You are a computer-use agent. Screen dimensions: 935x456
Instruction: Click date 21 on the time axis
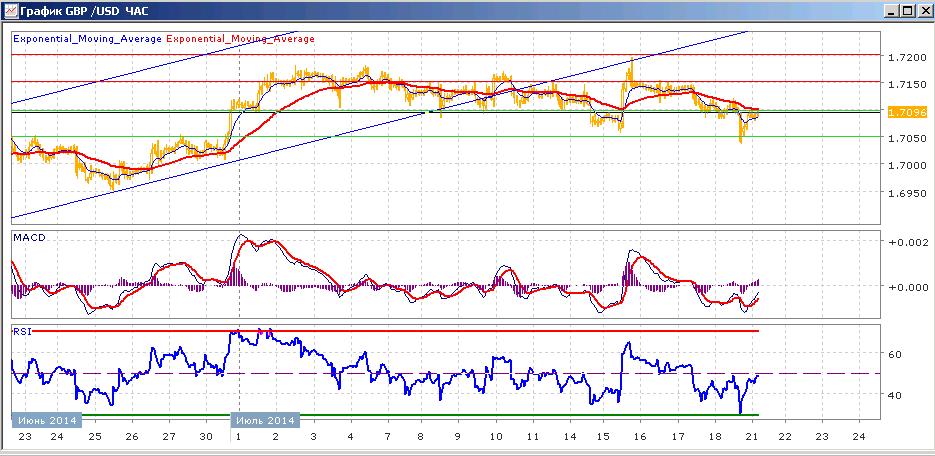coord(750,436)
